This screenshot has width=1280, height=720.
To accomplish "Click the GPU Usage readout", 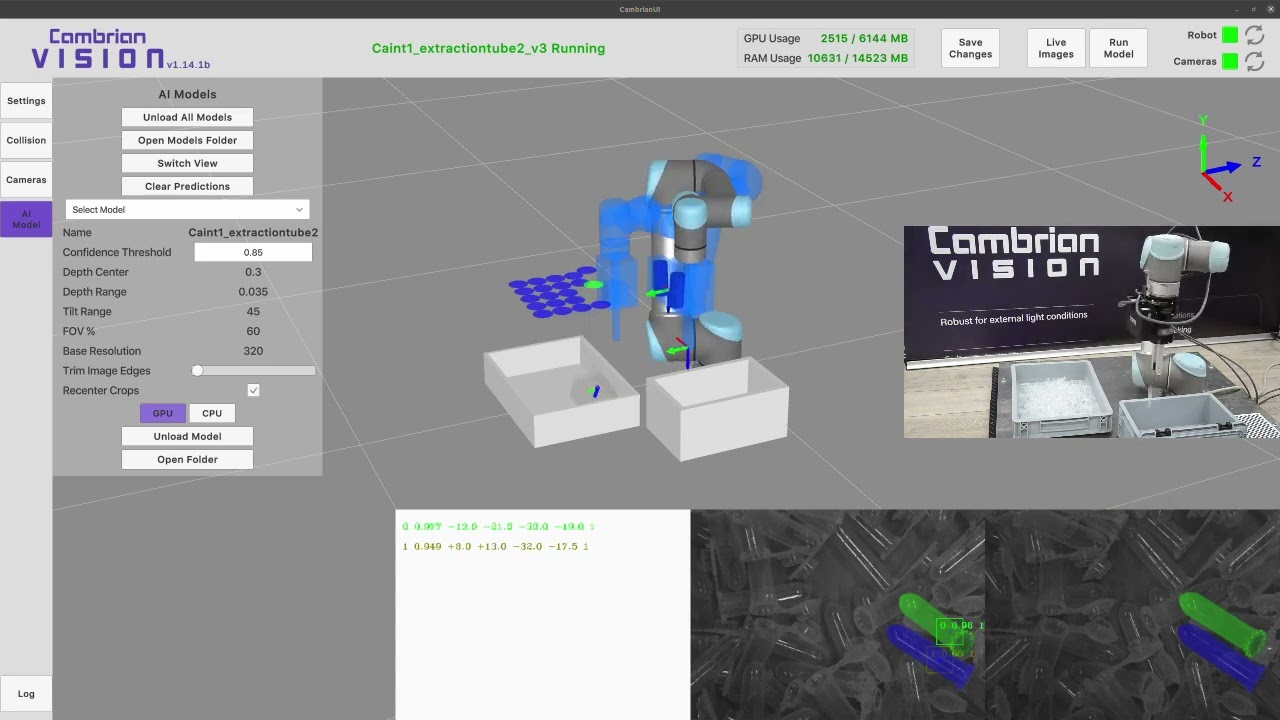I will 826,38.
